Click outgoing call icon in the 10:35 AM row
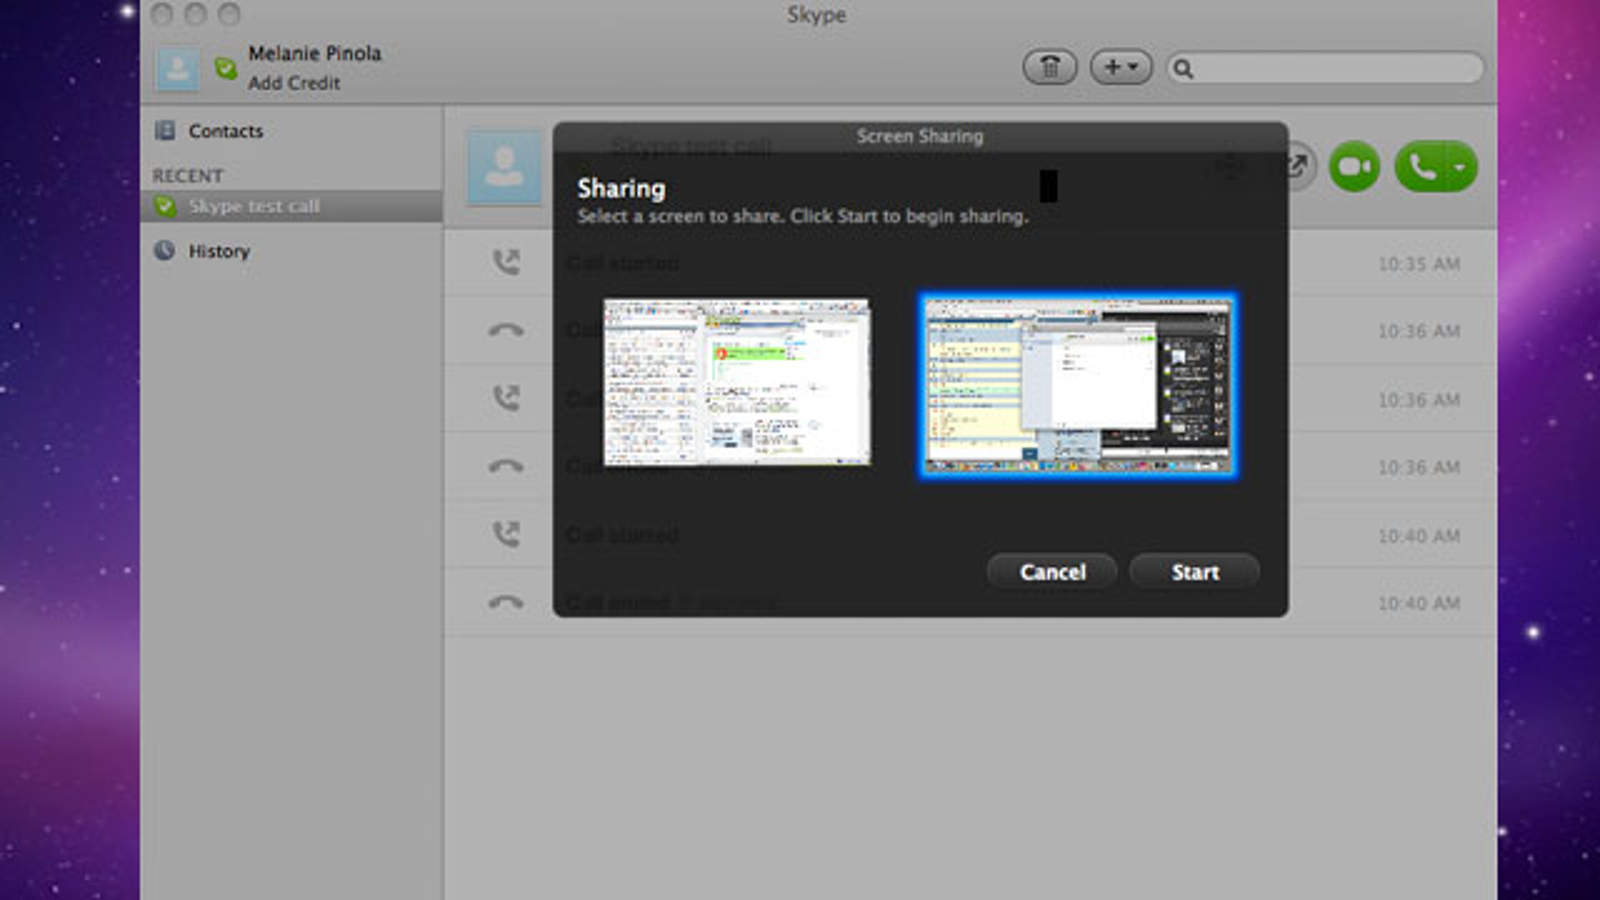Image resolution: width=1600 pixels, height=900 pixels. (506, 263)
